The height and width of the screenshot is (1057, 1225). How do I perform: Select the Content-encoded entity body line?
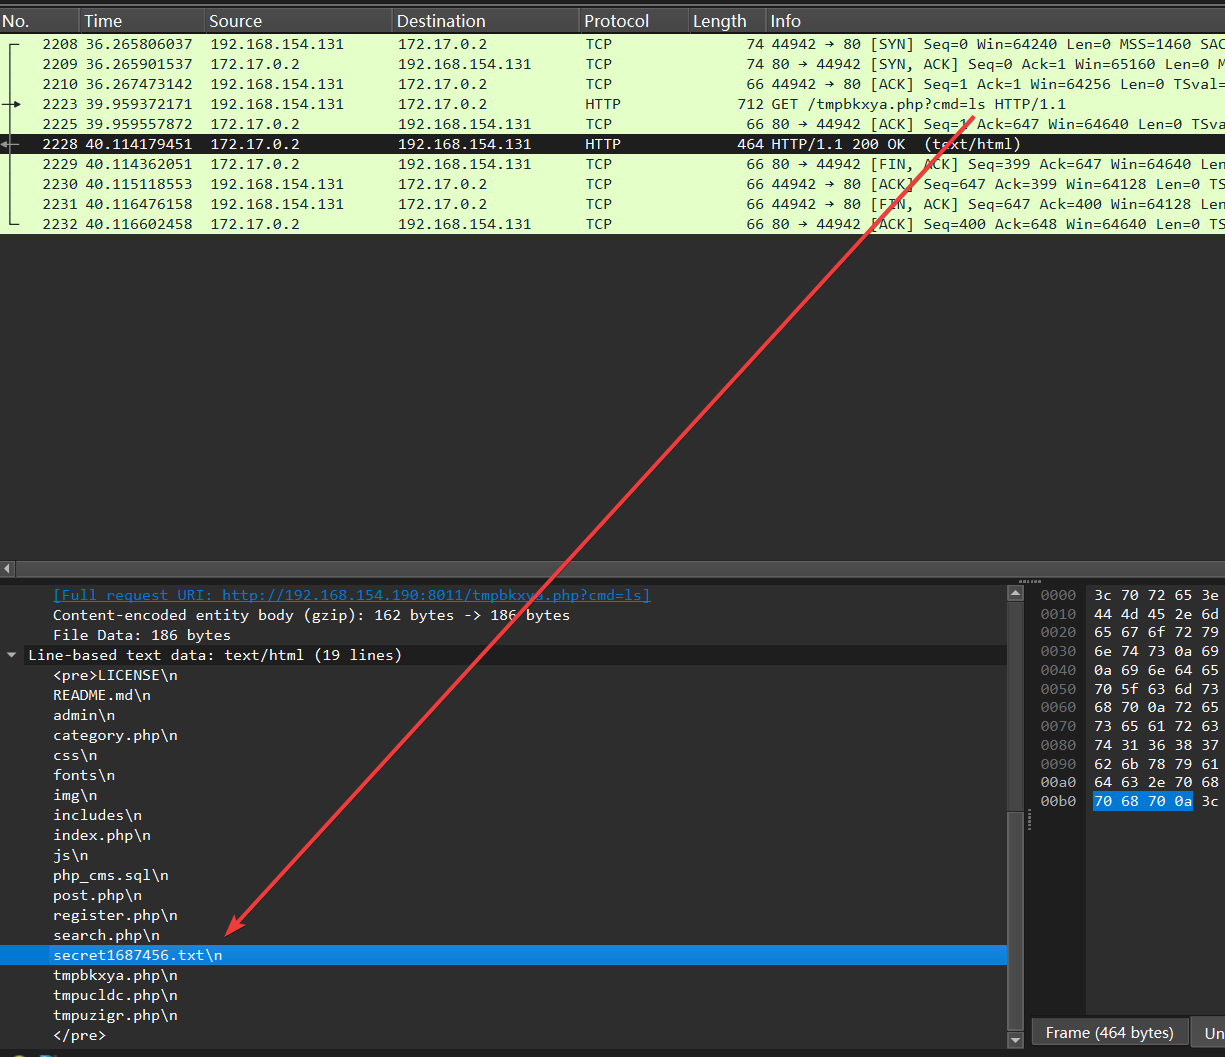point(311,615)
